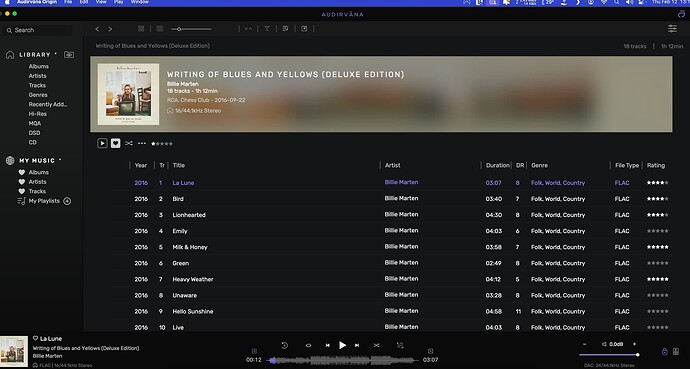Open the filter funnel icon

267,29
